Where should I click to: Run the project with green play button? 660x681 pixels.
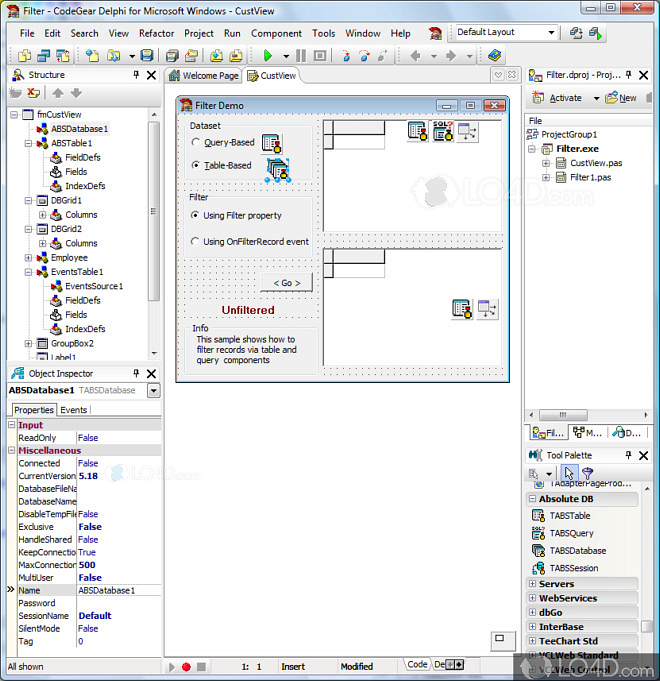(267, 56)
